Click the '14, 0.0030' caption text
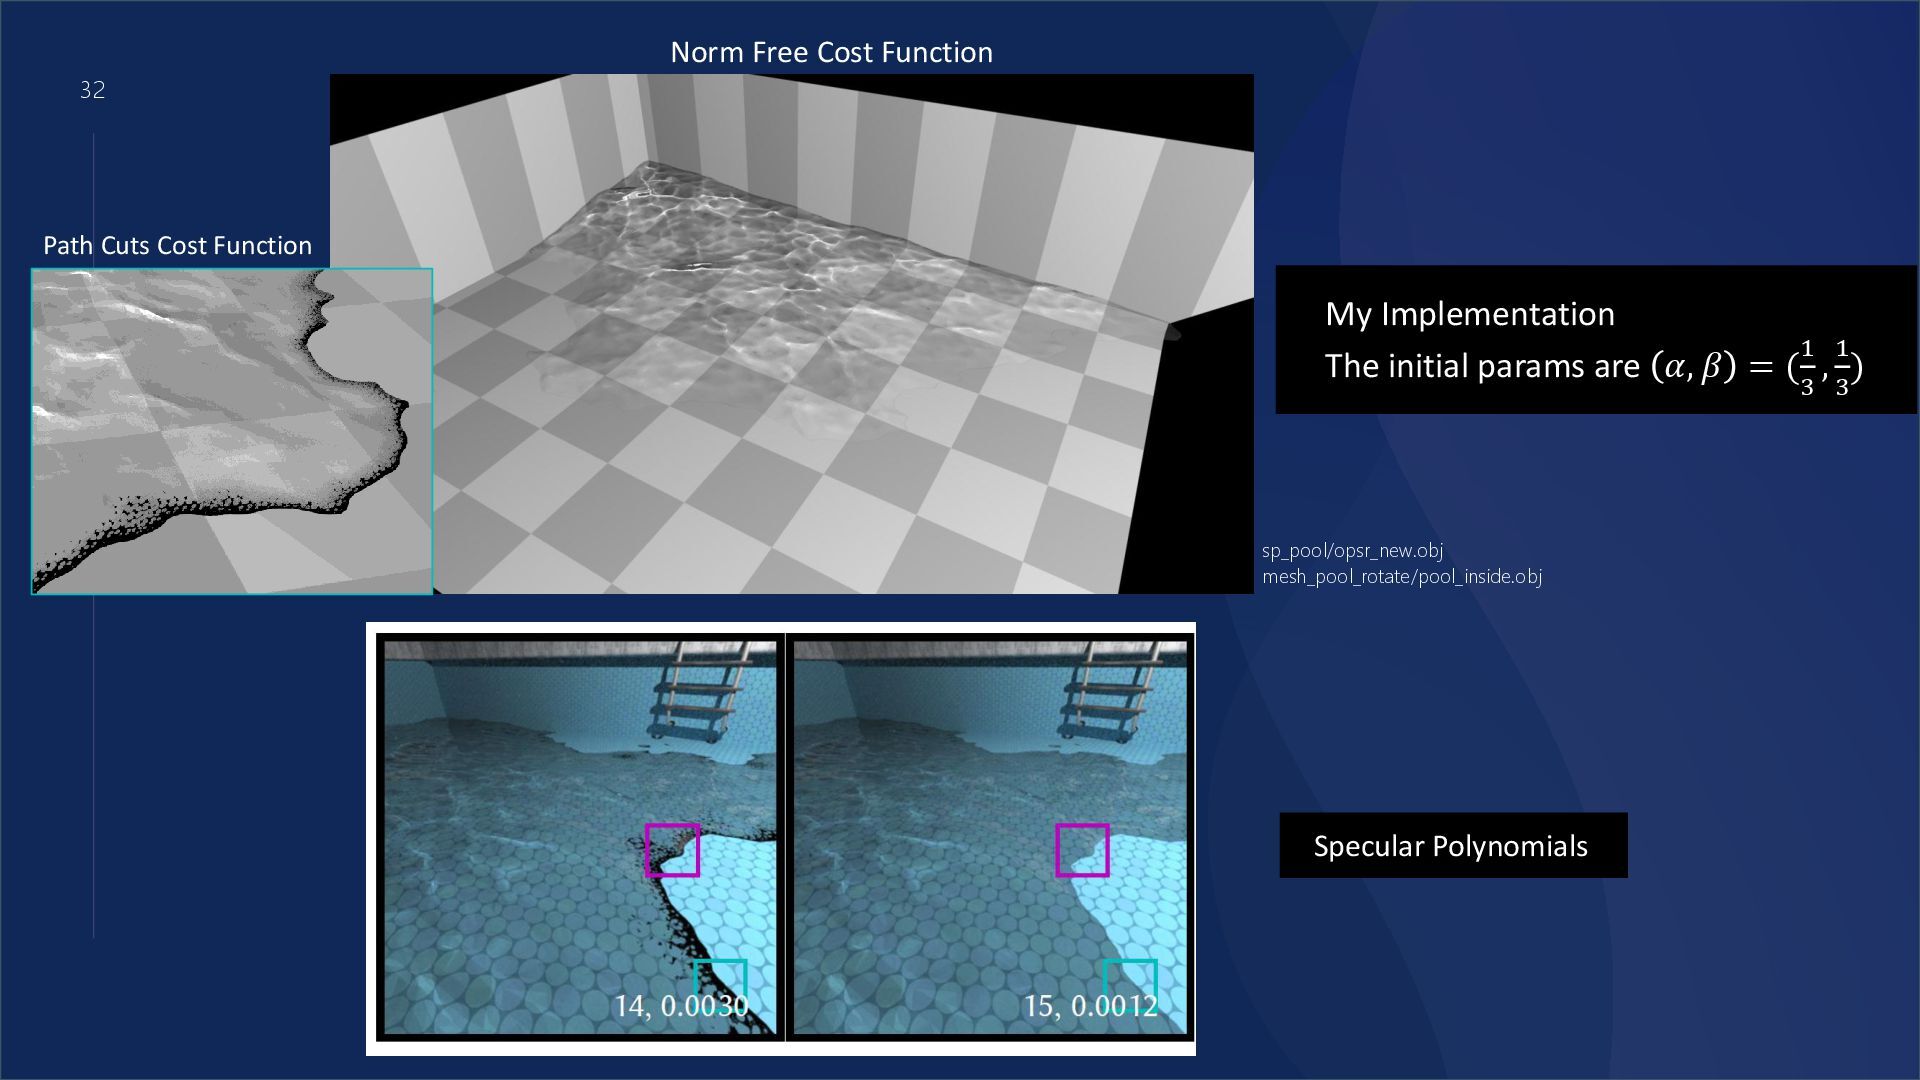Image resolution: width=1920 pixels, height=1080 pixels. pyautogui.click(x=680, y=1005)
